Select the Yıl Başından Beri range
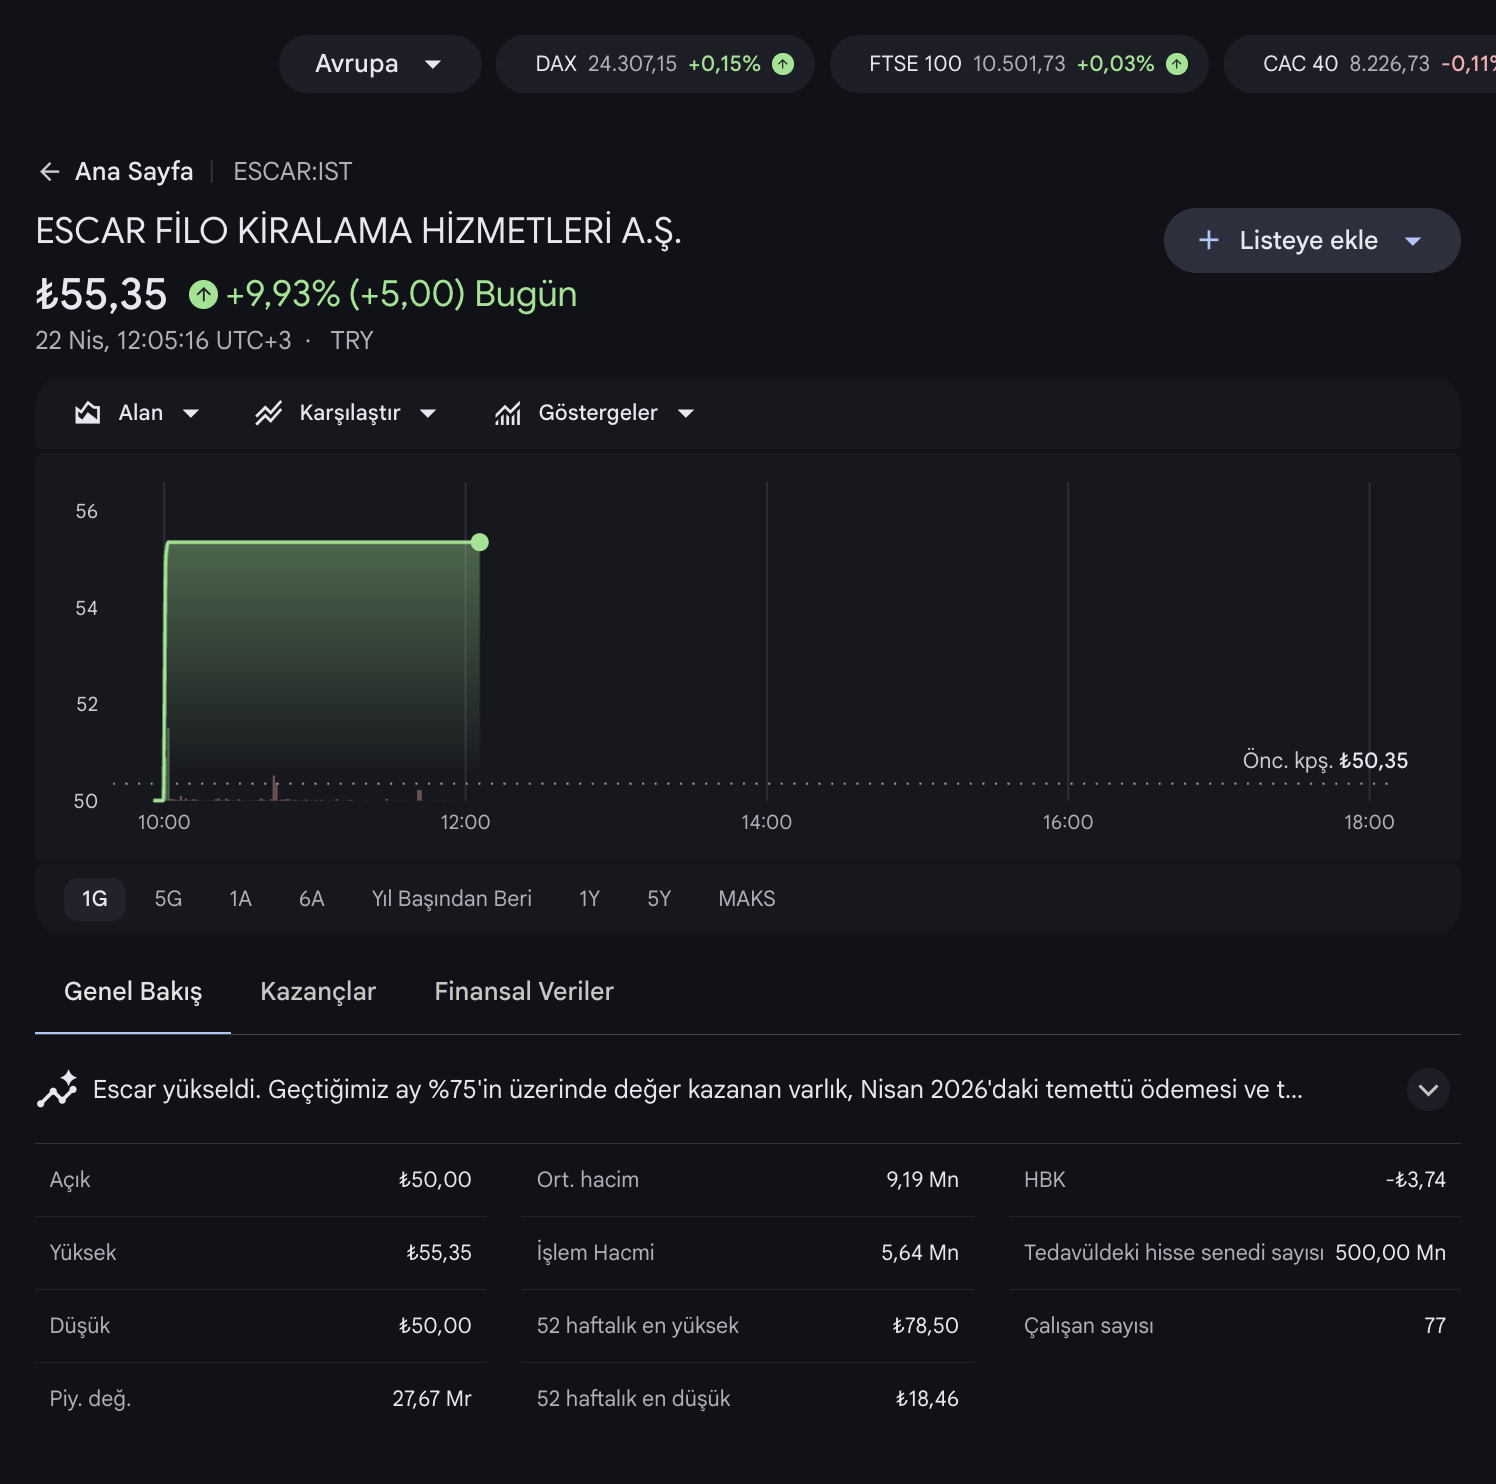Viewport: 1496px width, 1484px height. pos(451,899)
